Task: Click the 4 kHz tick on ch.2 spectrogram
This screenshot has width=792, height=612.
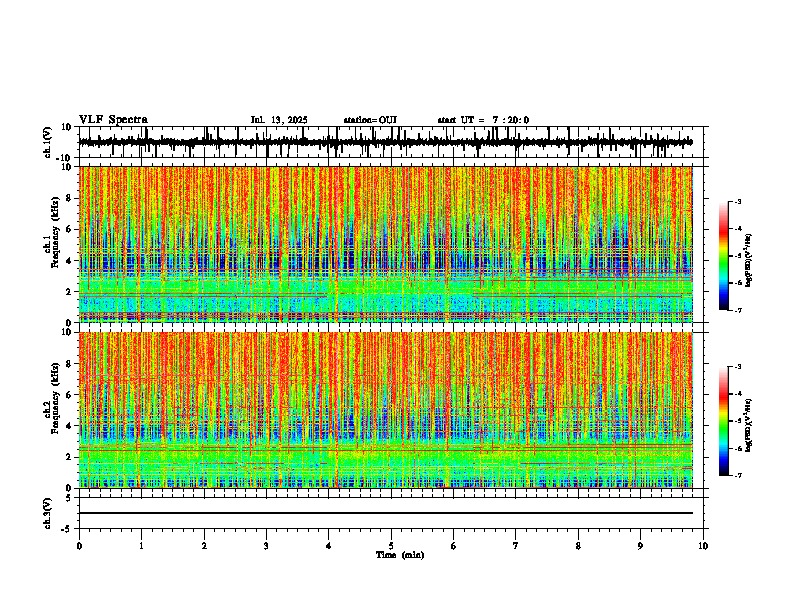Action: pos(70,426)
